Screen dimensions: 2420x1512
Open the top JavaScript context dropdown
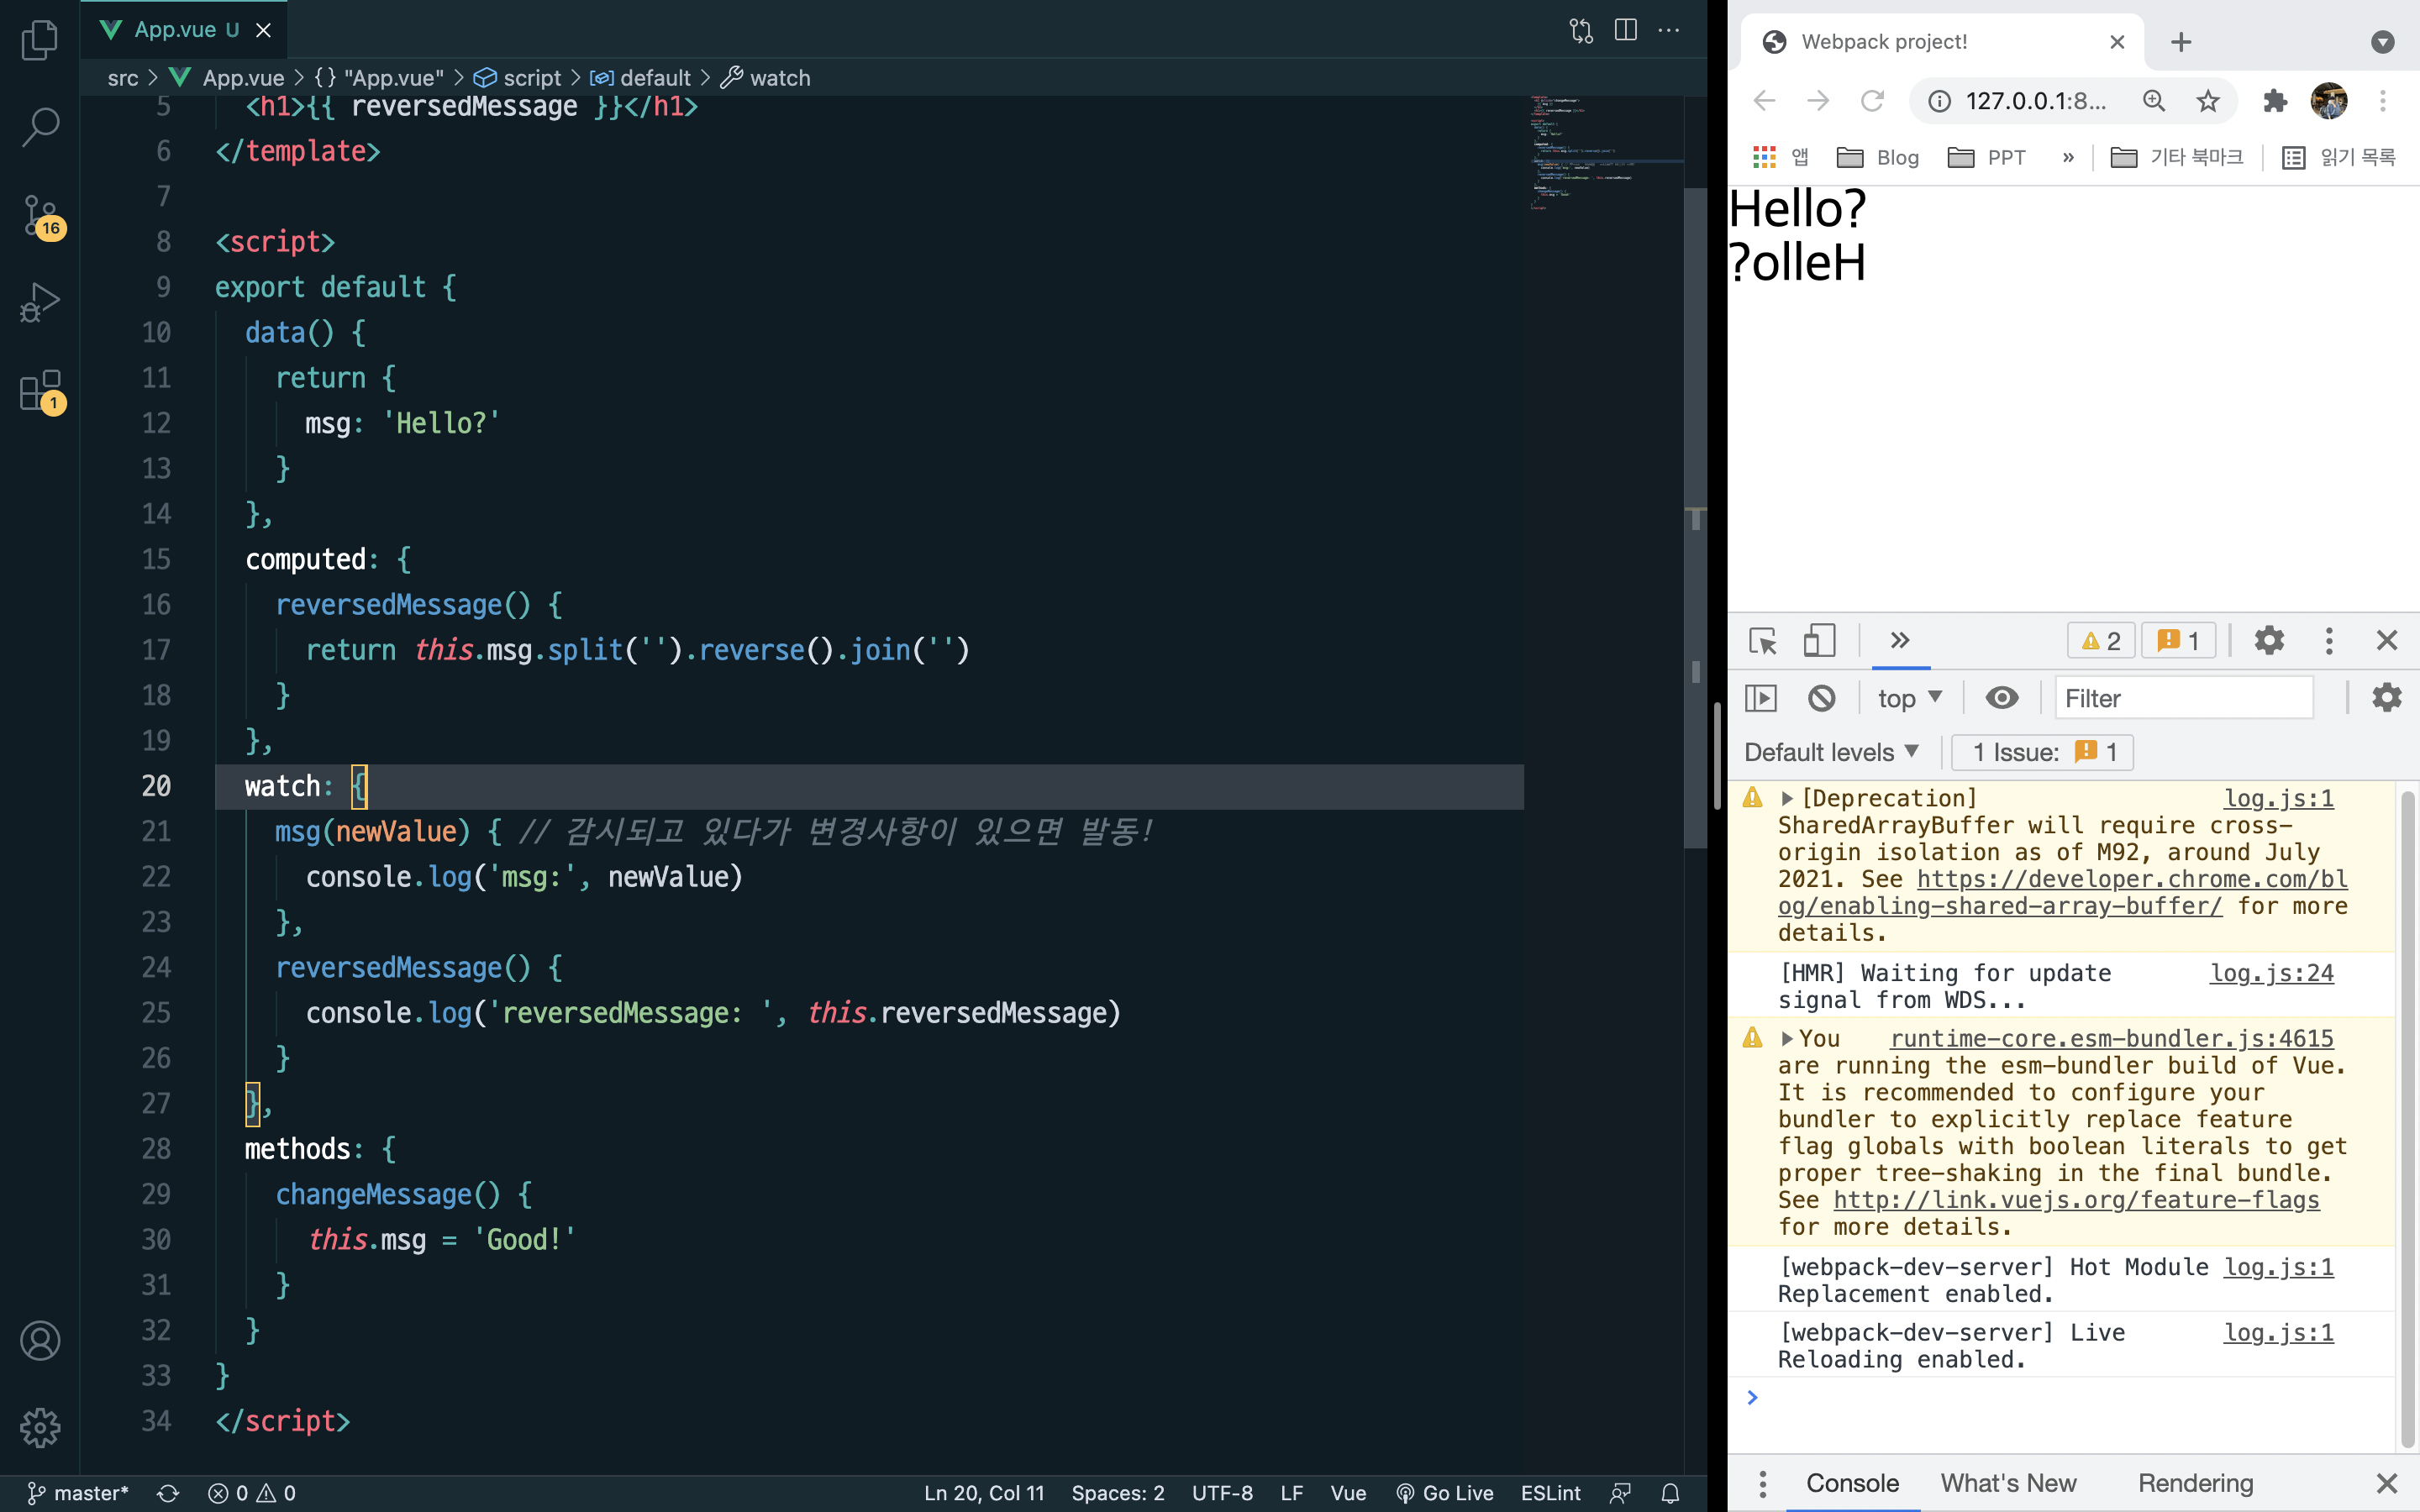click(1909, 698)
